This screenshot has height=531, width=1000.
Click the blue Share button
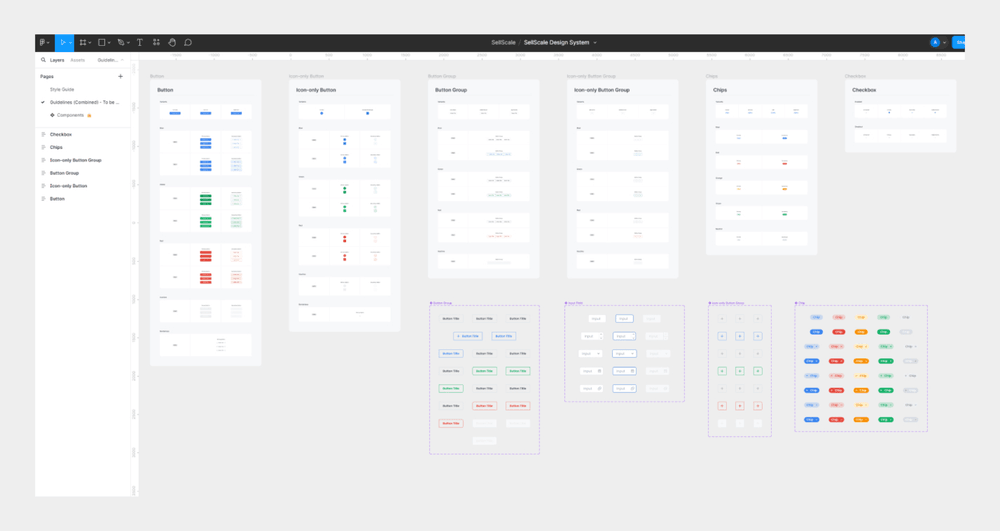[959, 43]
